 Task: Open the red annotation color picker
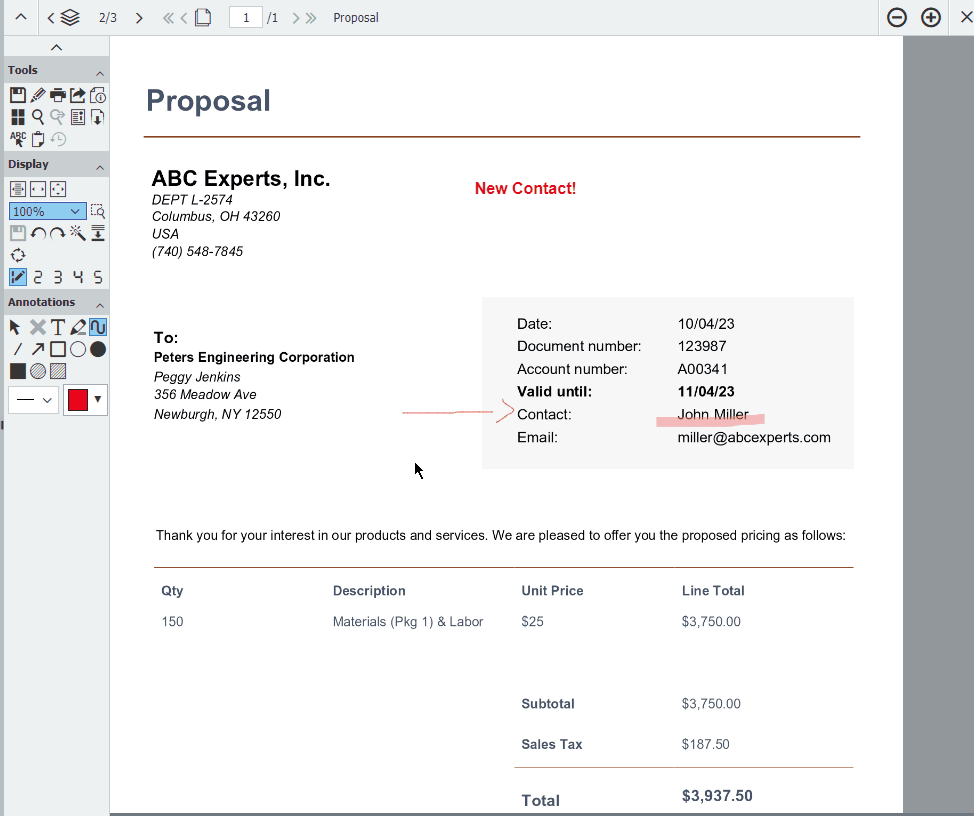pyautogui.click(x=85, y=400)
